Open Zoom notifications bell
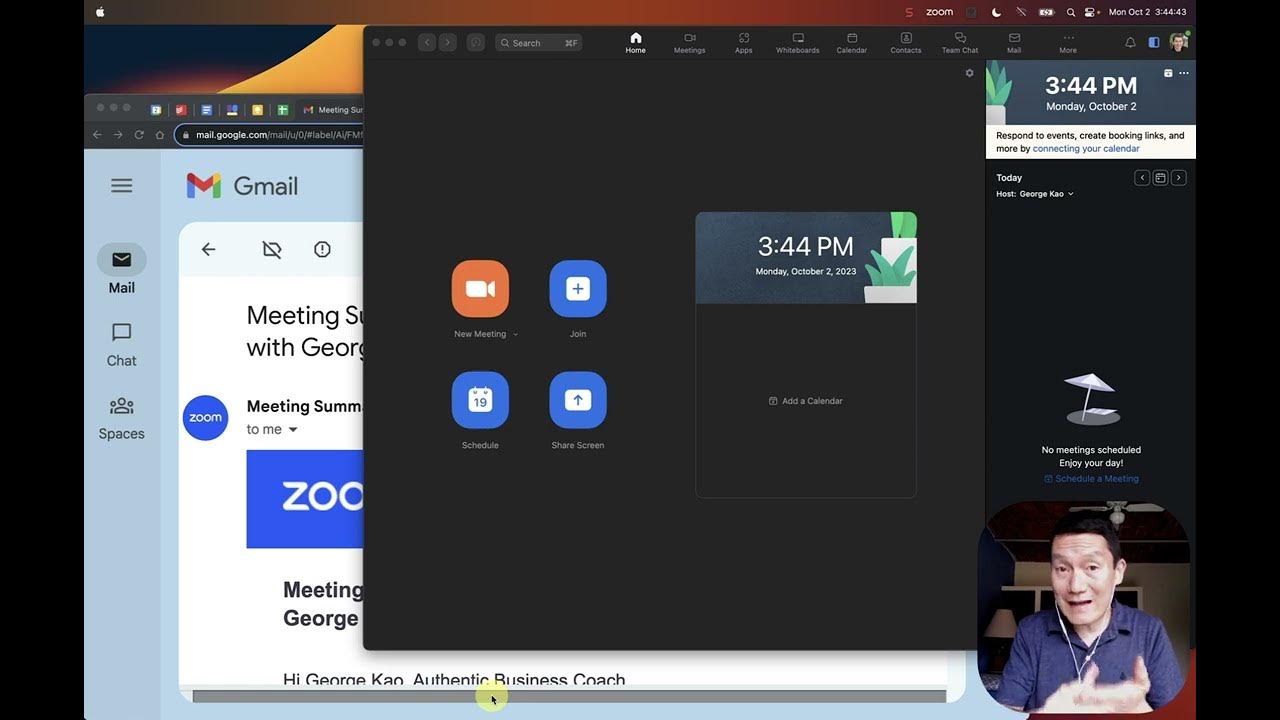This screenshot has height=720, width=1280. point(1130,43)
